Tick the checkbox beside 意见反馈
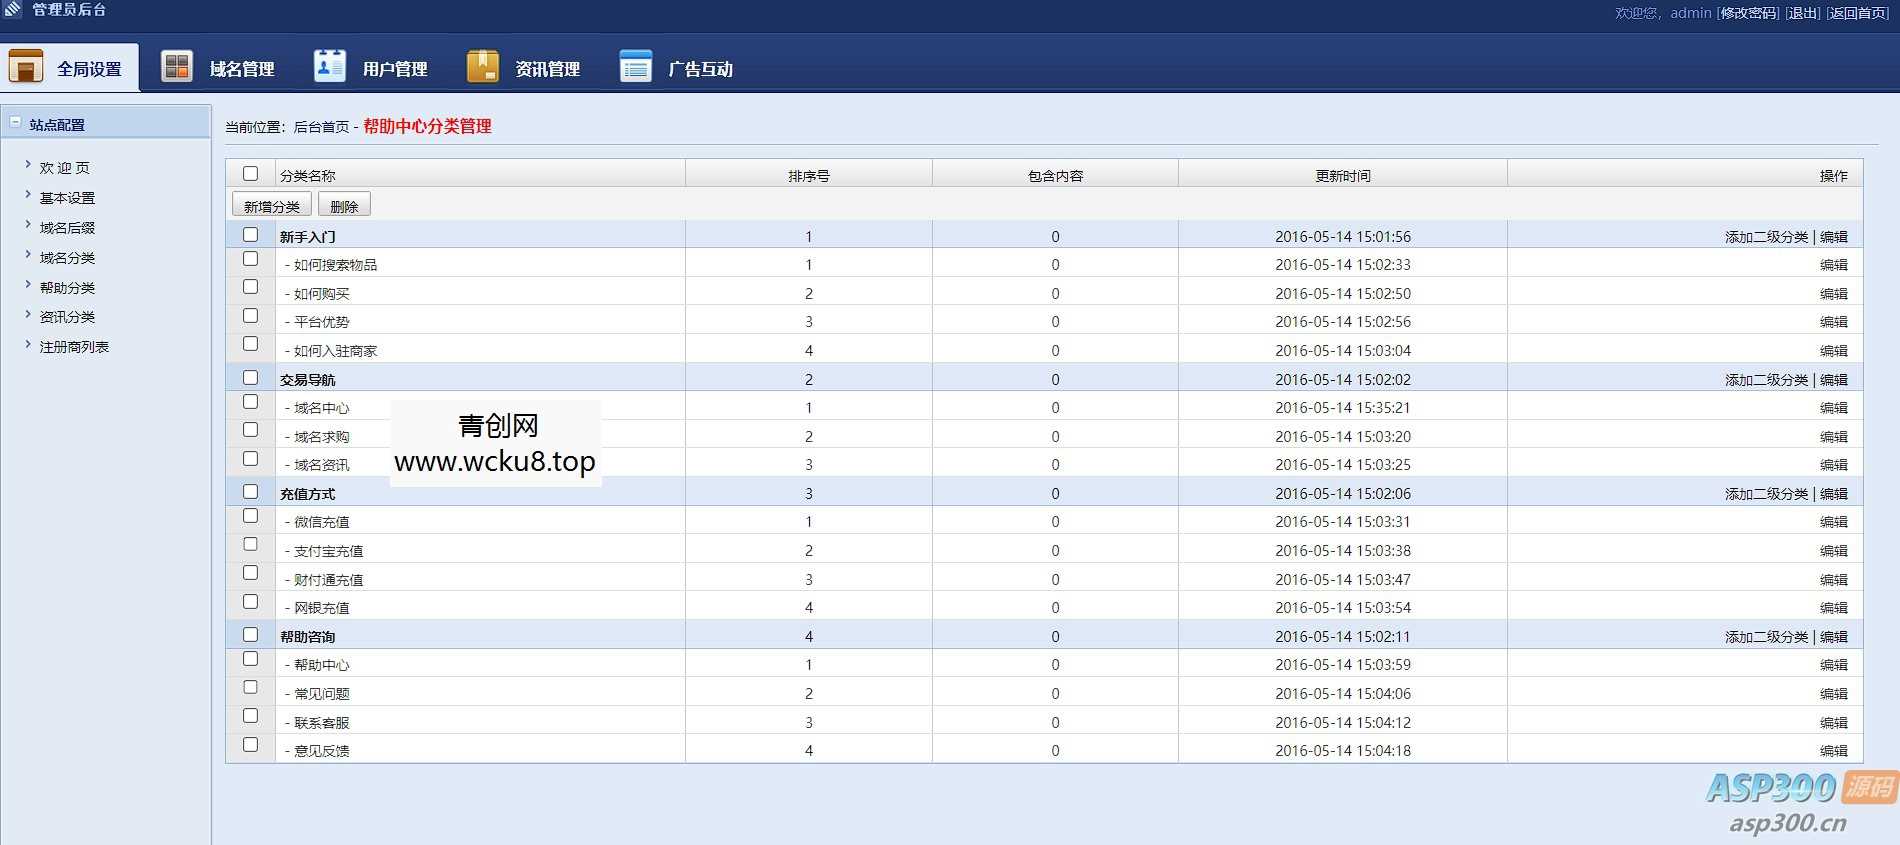Screen dimensions: 1900x845 coord(250,745)
